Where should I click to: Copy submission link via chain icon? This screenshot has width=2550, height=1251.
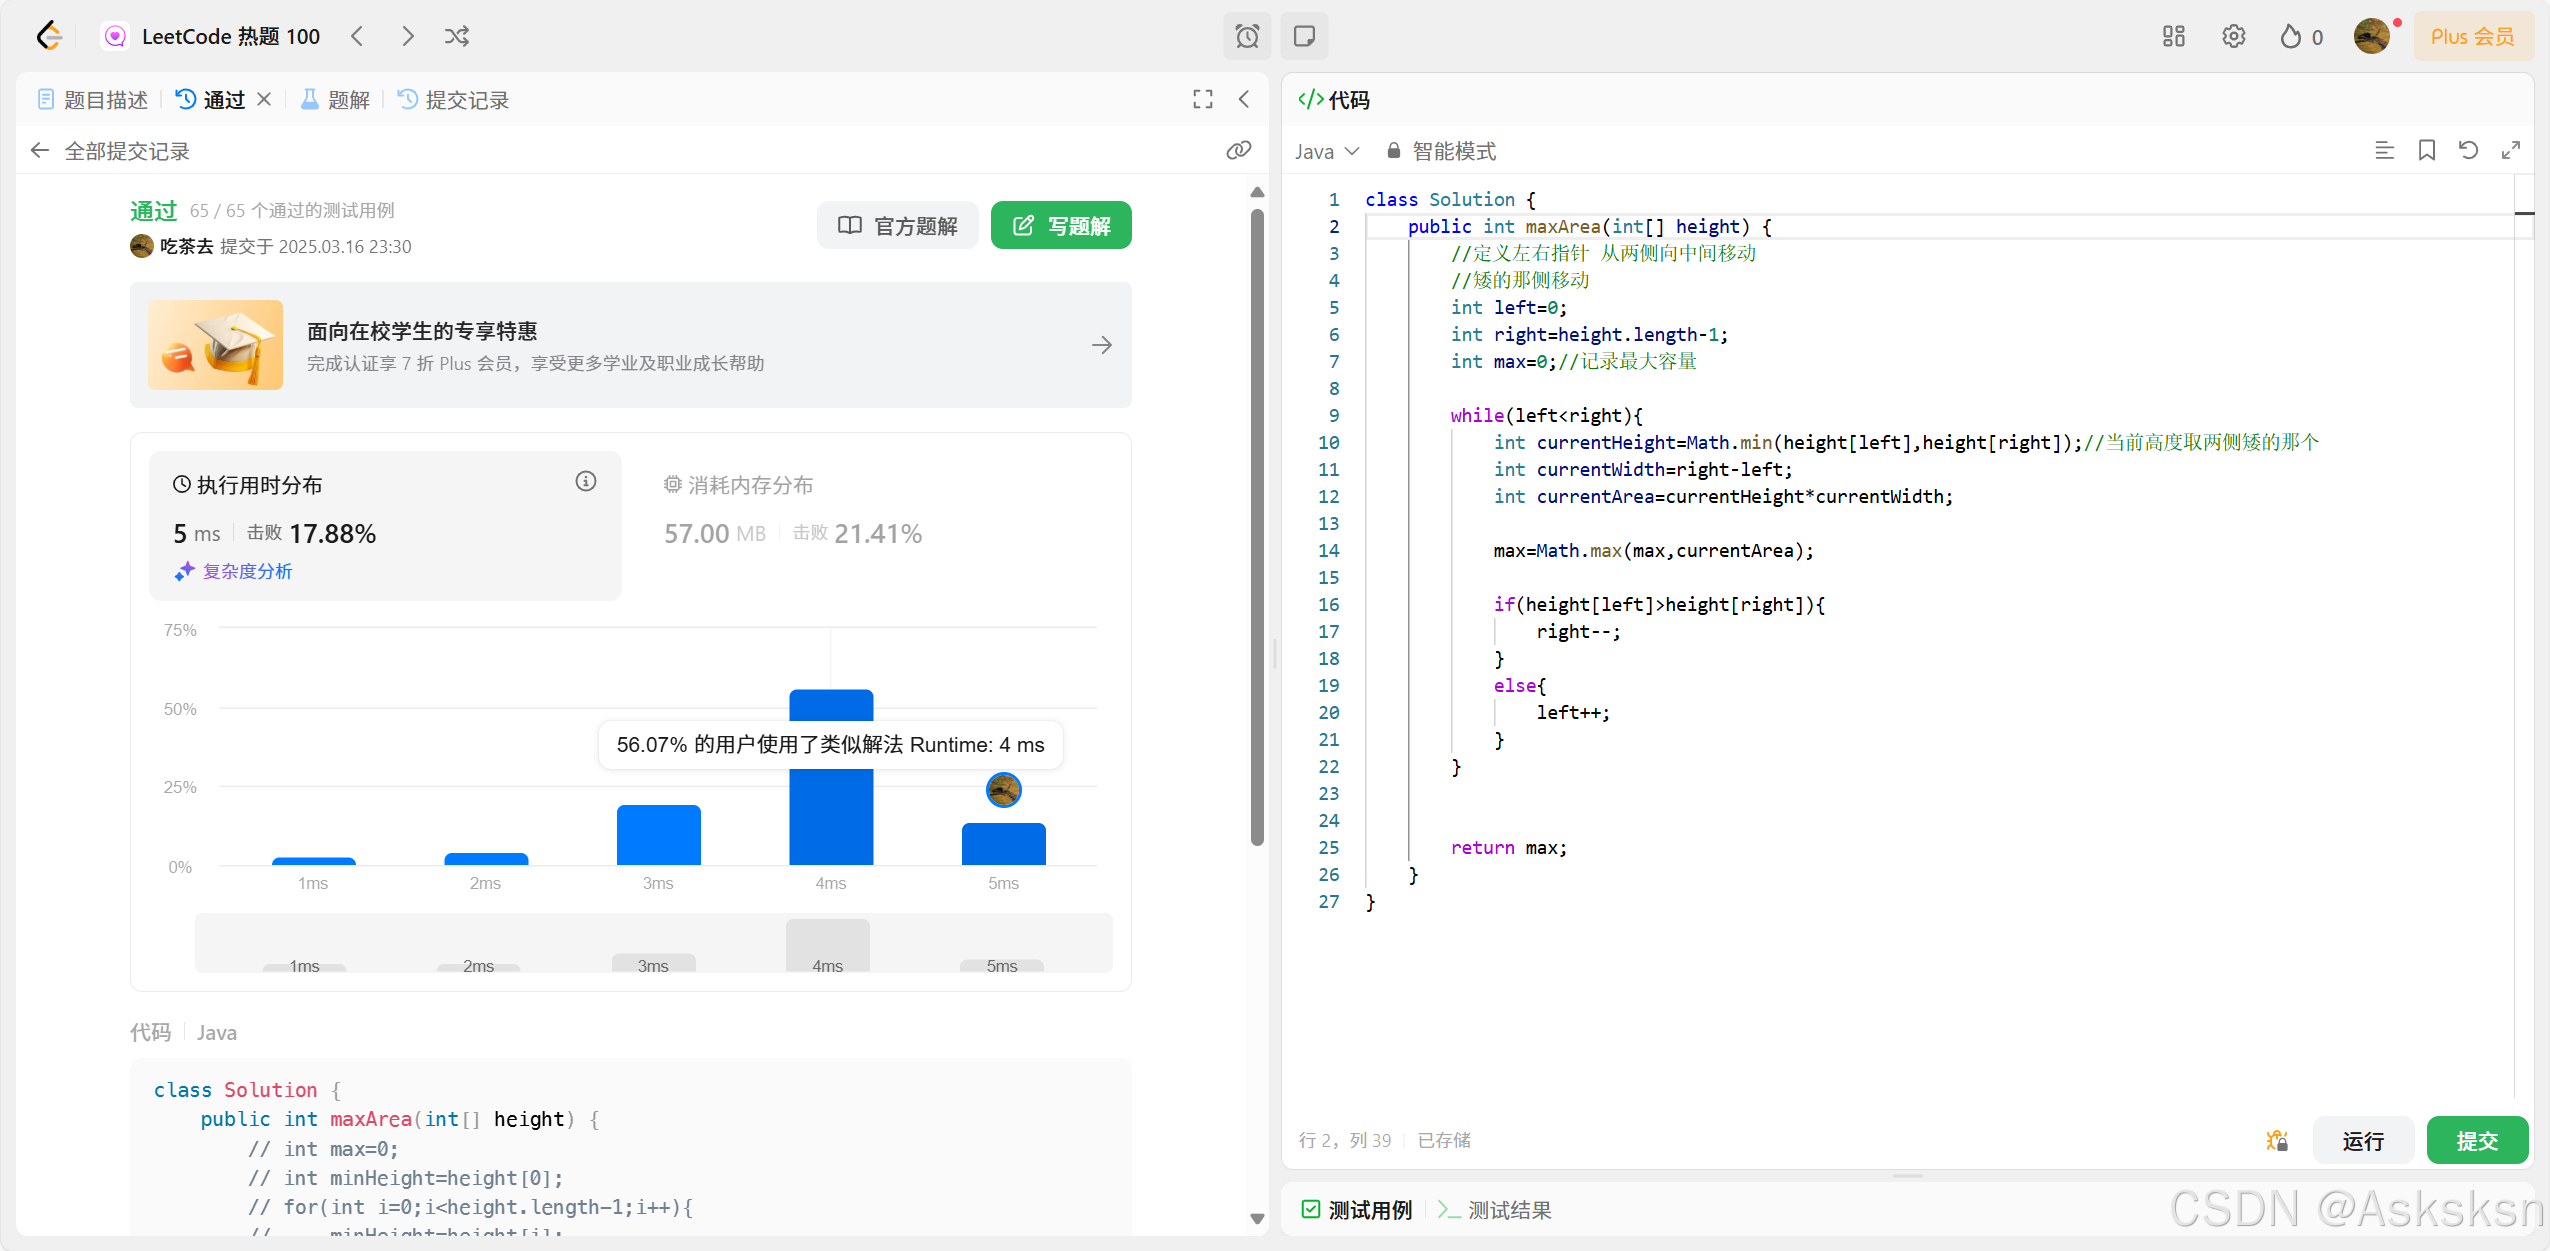point(1238,151)
